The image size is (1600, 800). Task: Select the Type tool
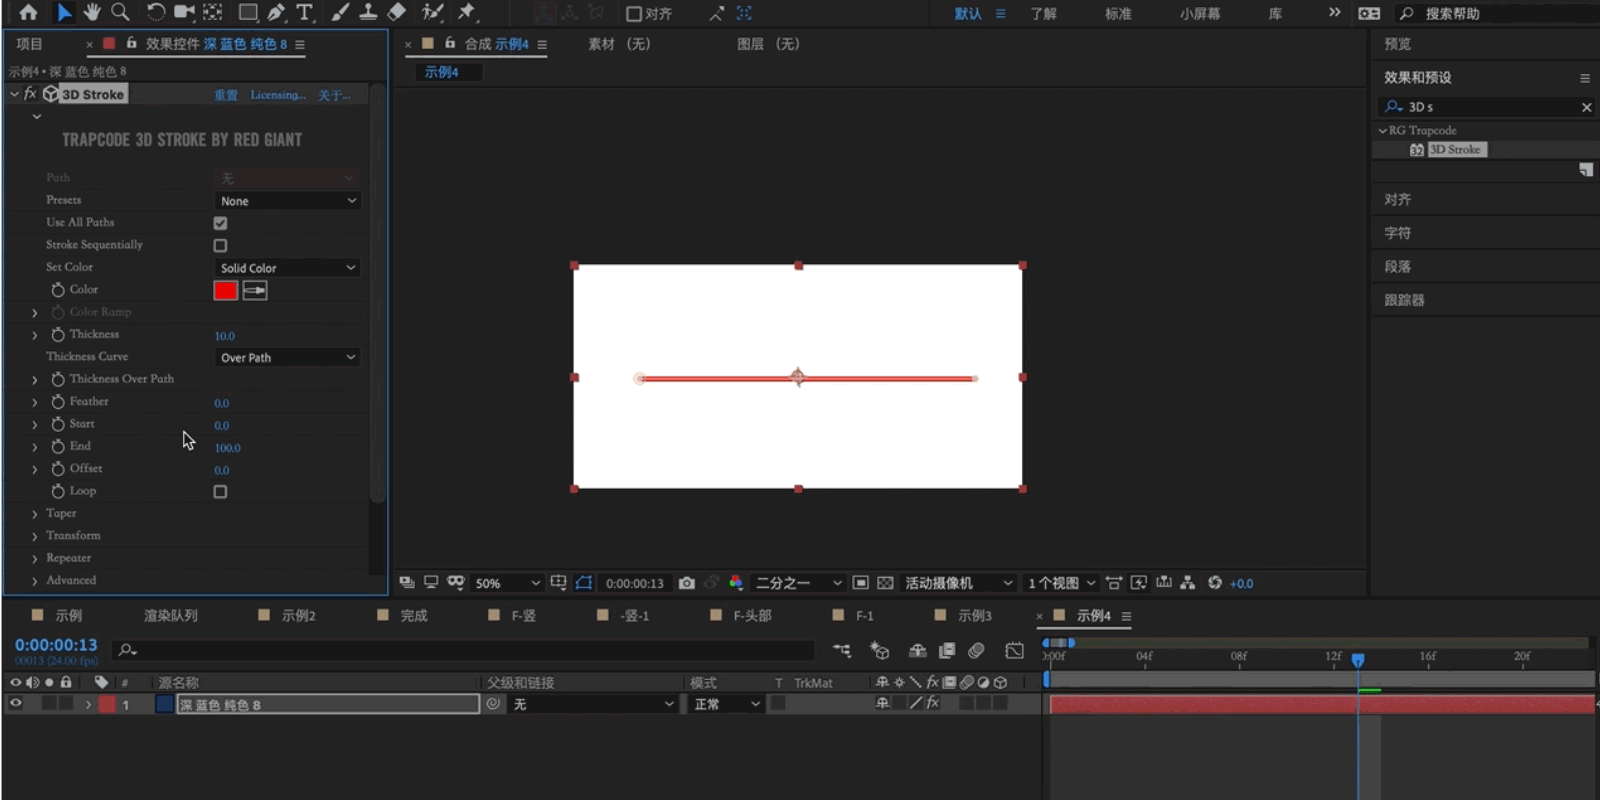click(304, 12)
